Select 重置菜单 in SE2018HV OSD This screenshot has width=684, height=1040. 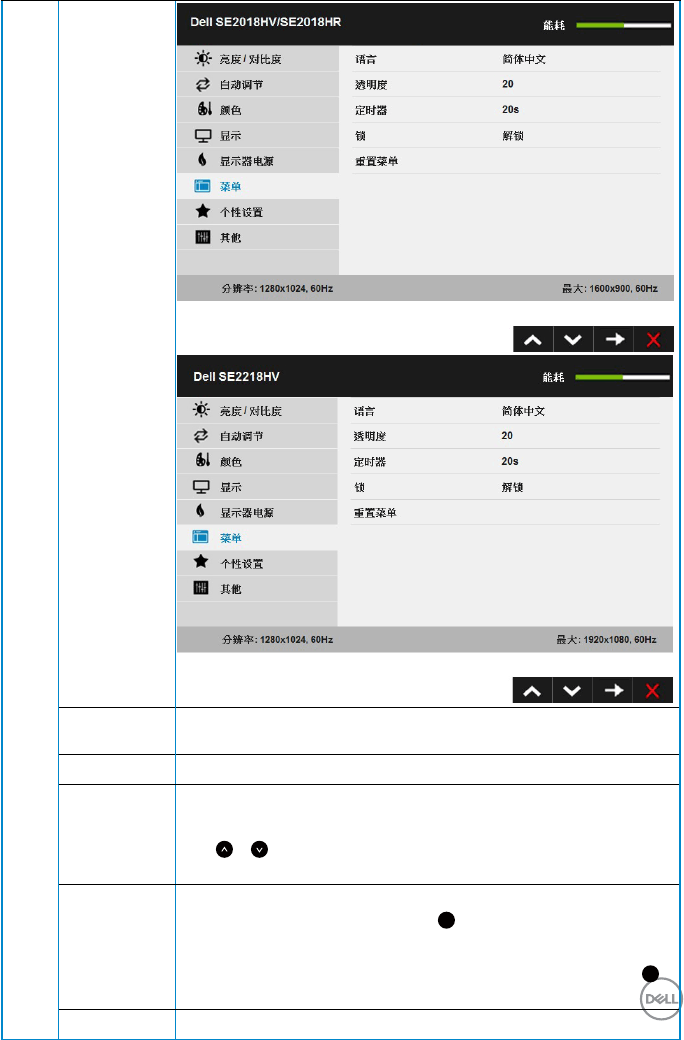[x=376, y=161]
